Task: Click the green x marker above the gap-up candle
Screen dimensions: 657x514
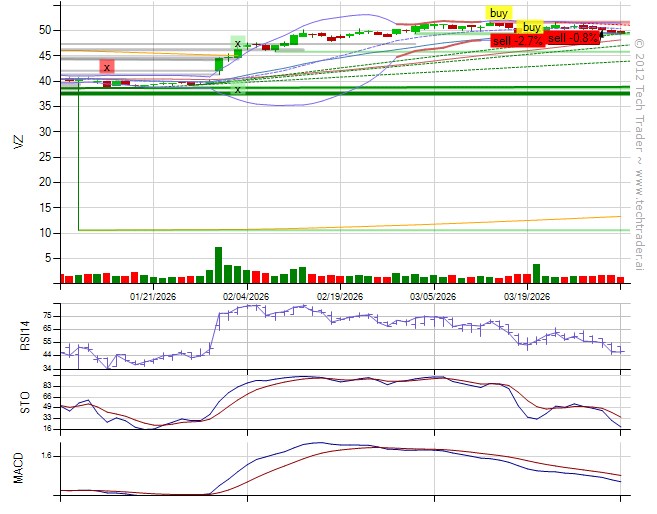Action: pyautogui.click(x=237, y=43)
